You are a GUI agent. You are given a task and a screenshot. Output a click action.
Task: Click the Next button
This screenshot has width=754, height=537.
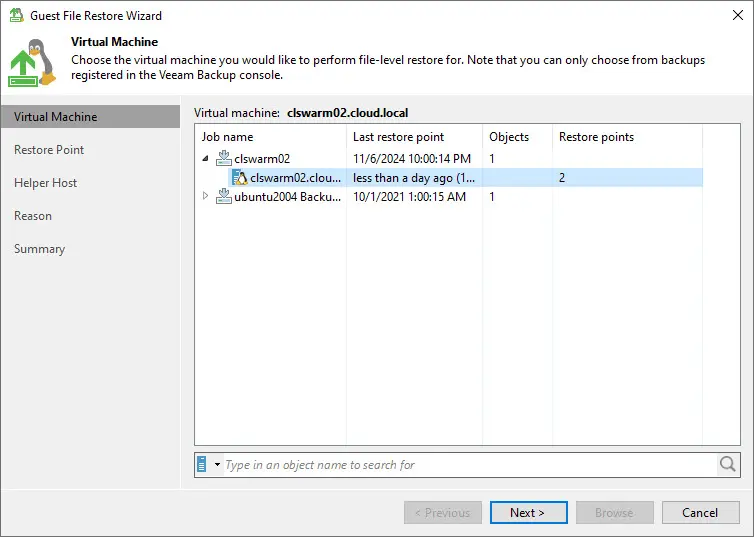click(528, 512)
